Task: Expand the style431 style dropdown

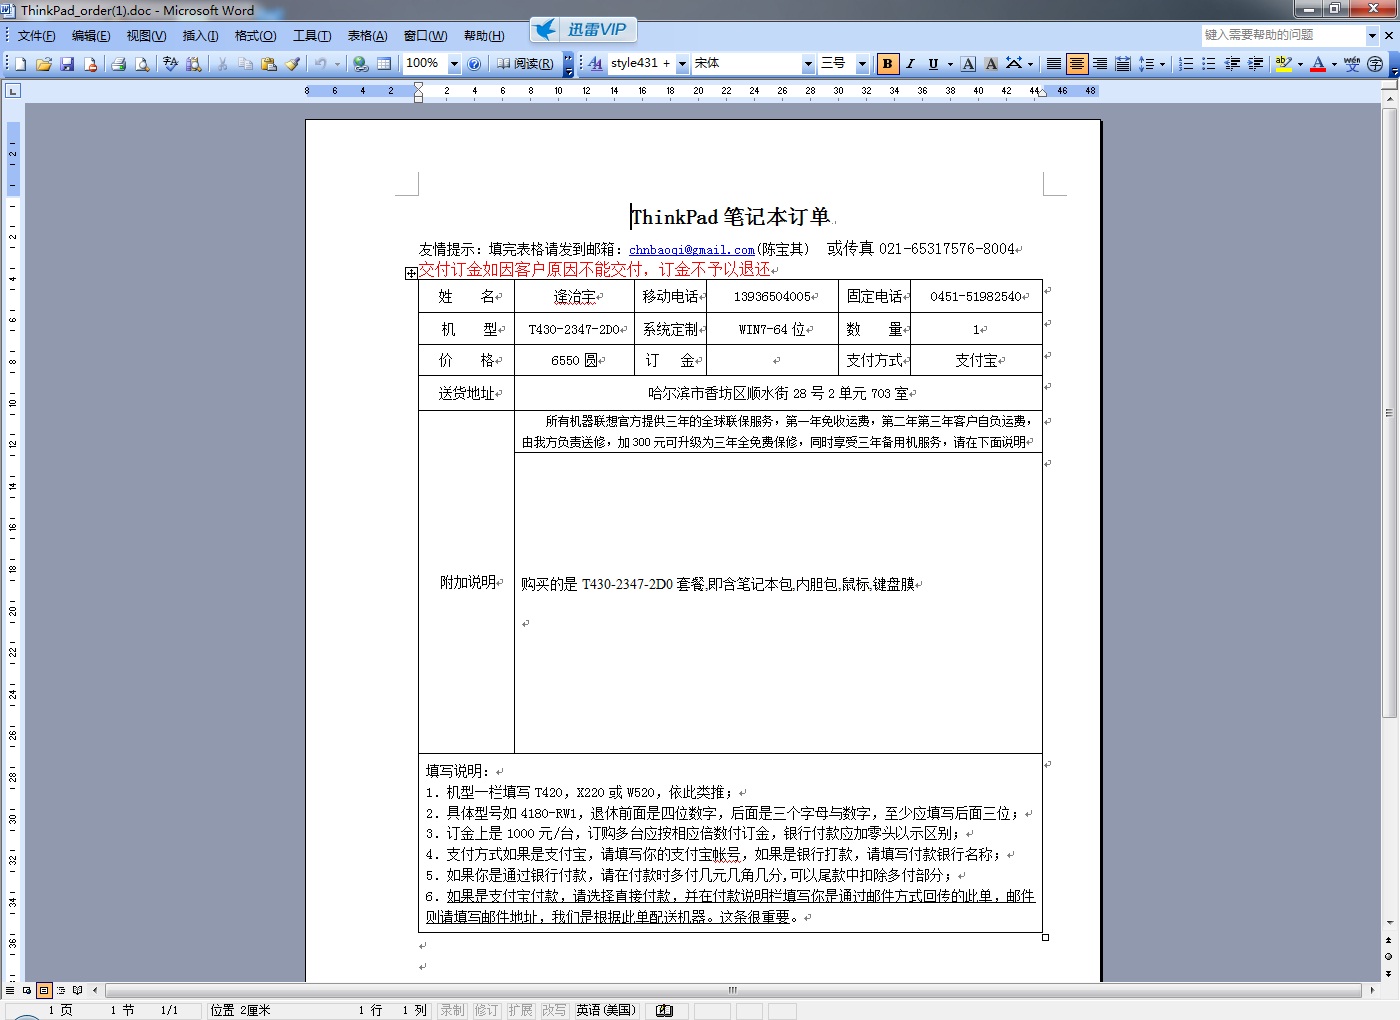Action: (682, 64)
